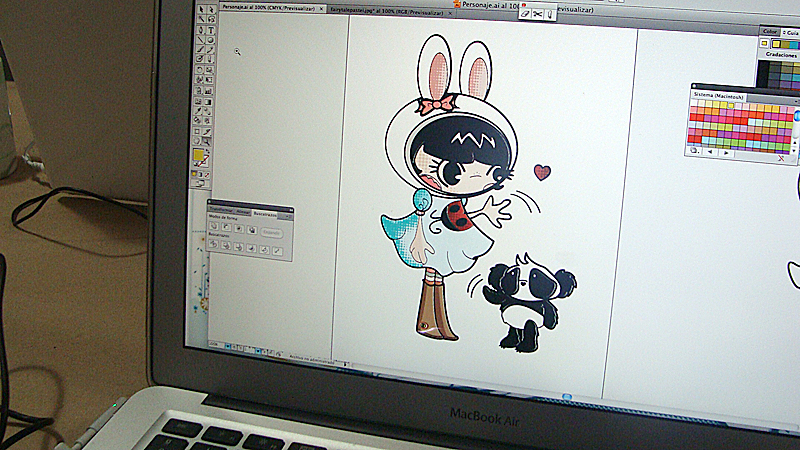Select the Pen tool

click(x=201, y=30)
